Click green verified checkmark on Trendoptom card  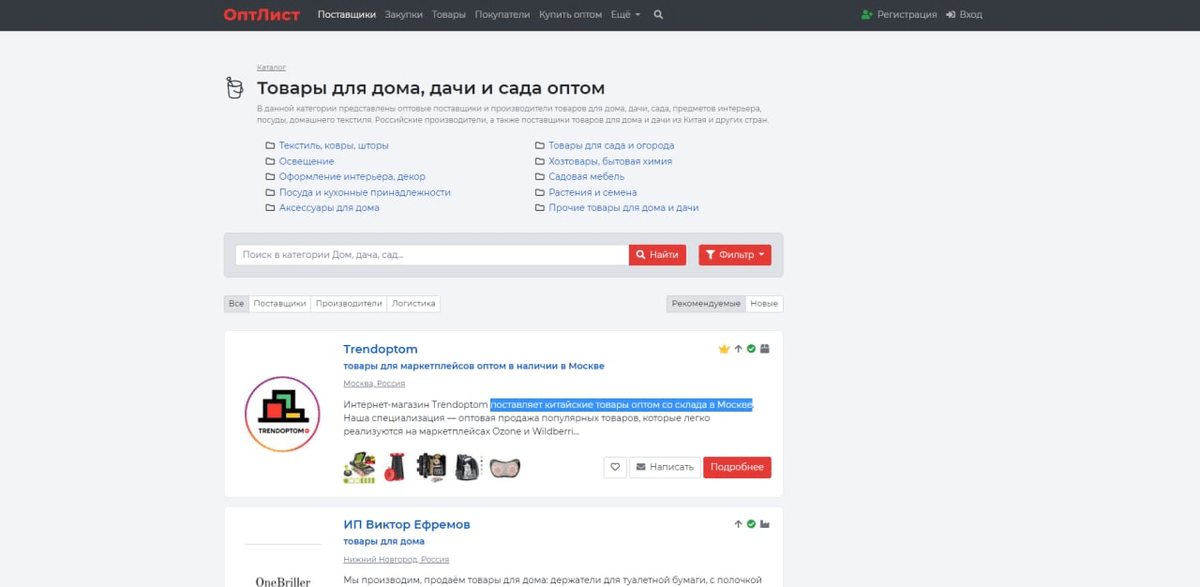[751, 349]
